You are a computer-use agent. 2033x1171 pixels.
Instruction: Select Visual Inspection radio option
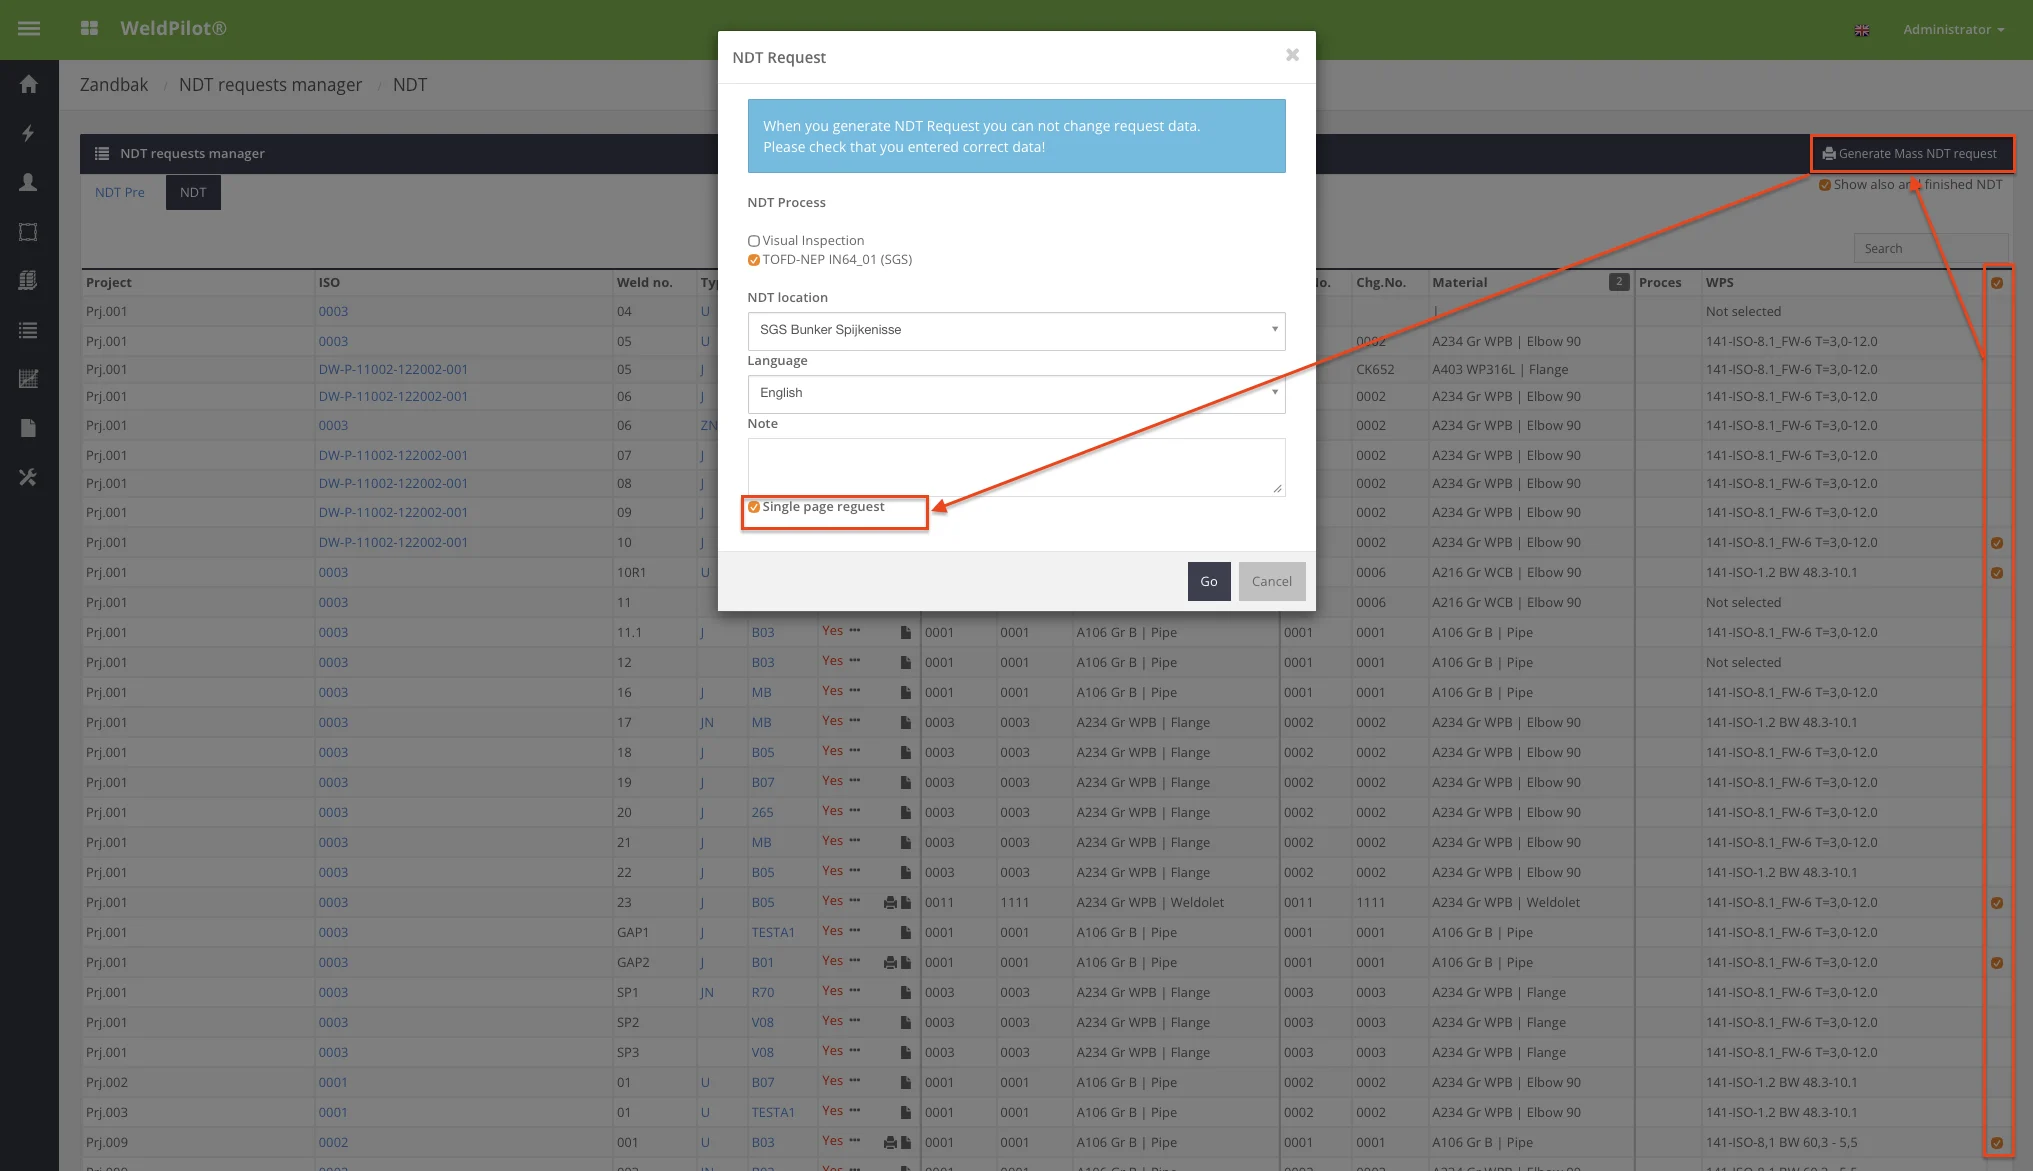[x=753, y=241]
